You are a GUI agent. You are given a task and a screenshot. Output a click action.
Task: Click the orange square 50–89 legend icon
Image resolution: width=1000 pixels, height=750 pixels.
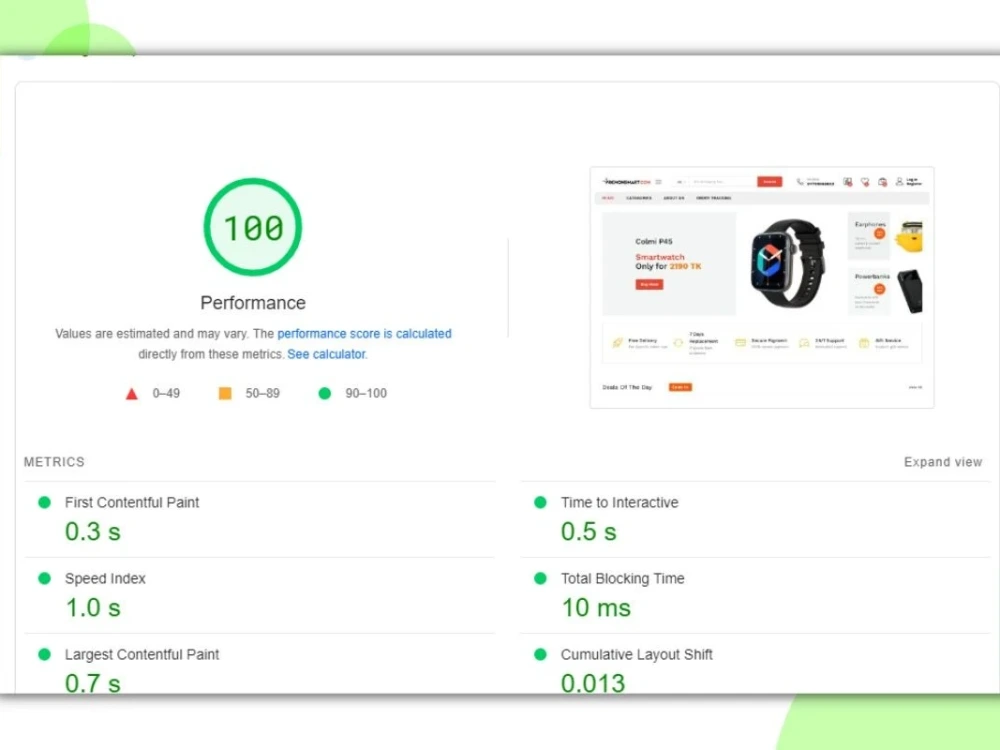(x=225, y=393)
